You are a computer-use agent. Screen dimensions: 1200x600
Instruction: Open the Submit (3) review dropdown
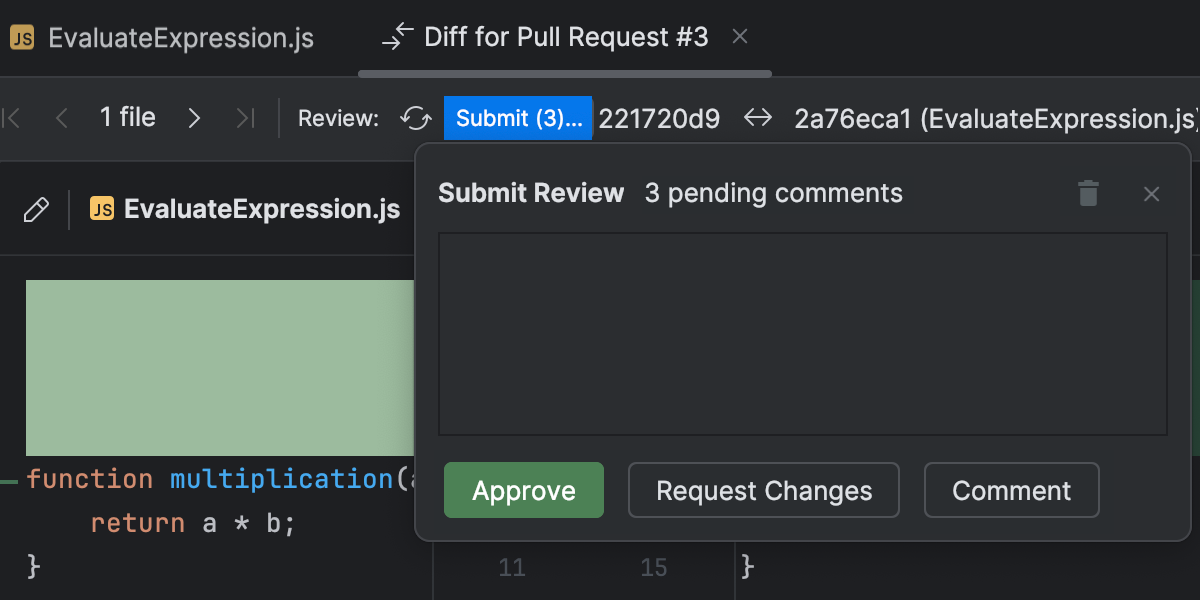(518, 118)
